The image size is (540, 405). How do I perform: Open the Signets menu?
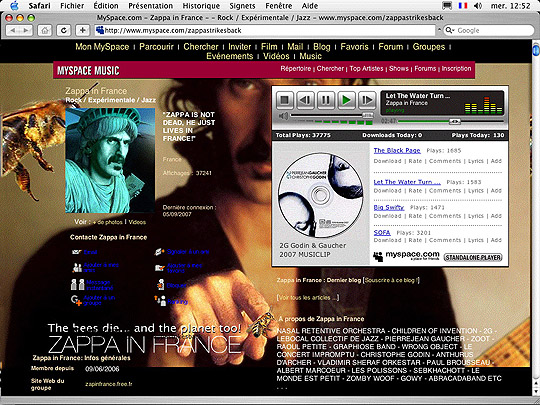pyautogui.click(x=242, y=6)
